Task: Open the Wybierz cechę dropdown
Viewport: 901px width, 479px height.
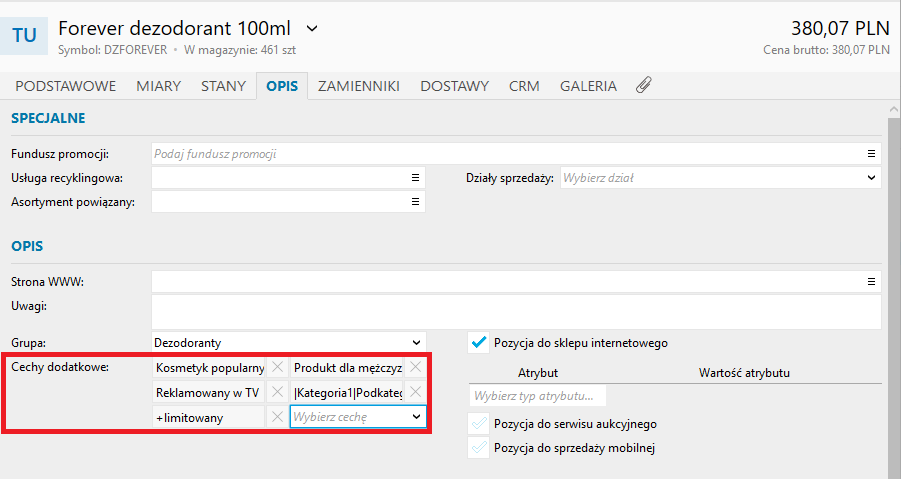Action: (x=358, y=417)
